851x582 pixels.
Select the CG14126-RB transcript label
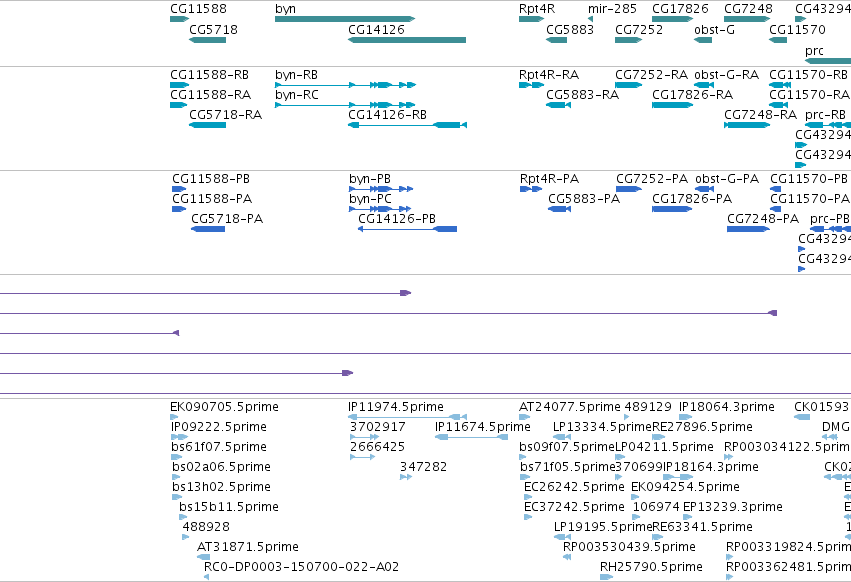388,115
